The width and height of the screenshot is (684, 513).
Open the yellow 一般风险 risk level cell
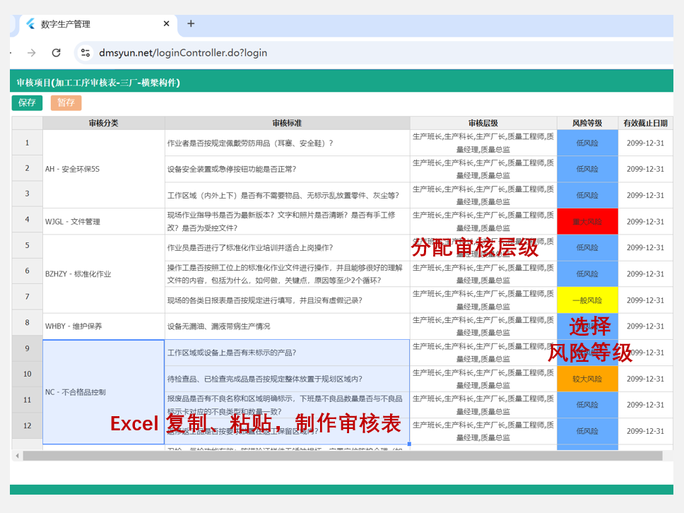tap(587, 299)
